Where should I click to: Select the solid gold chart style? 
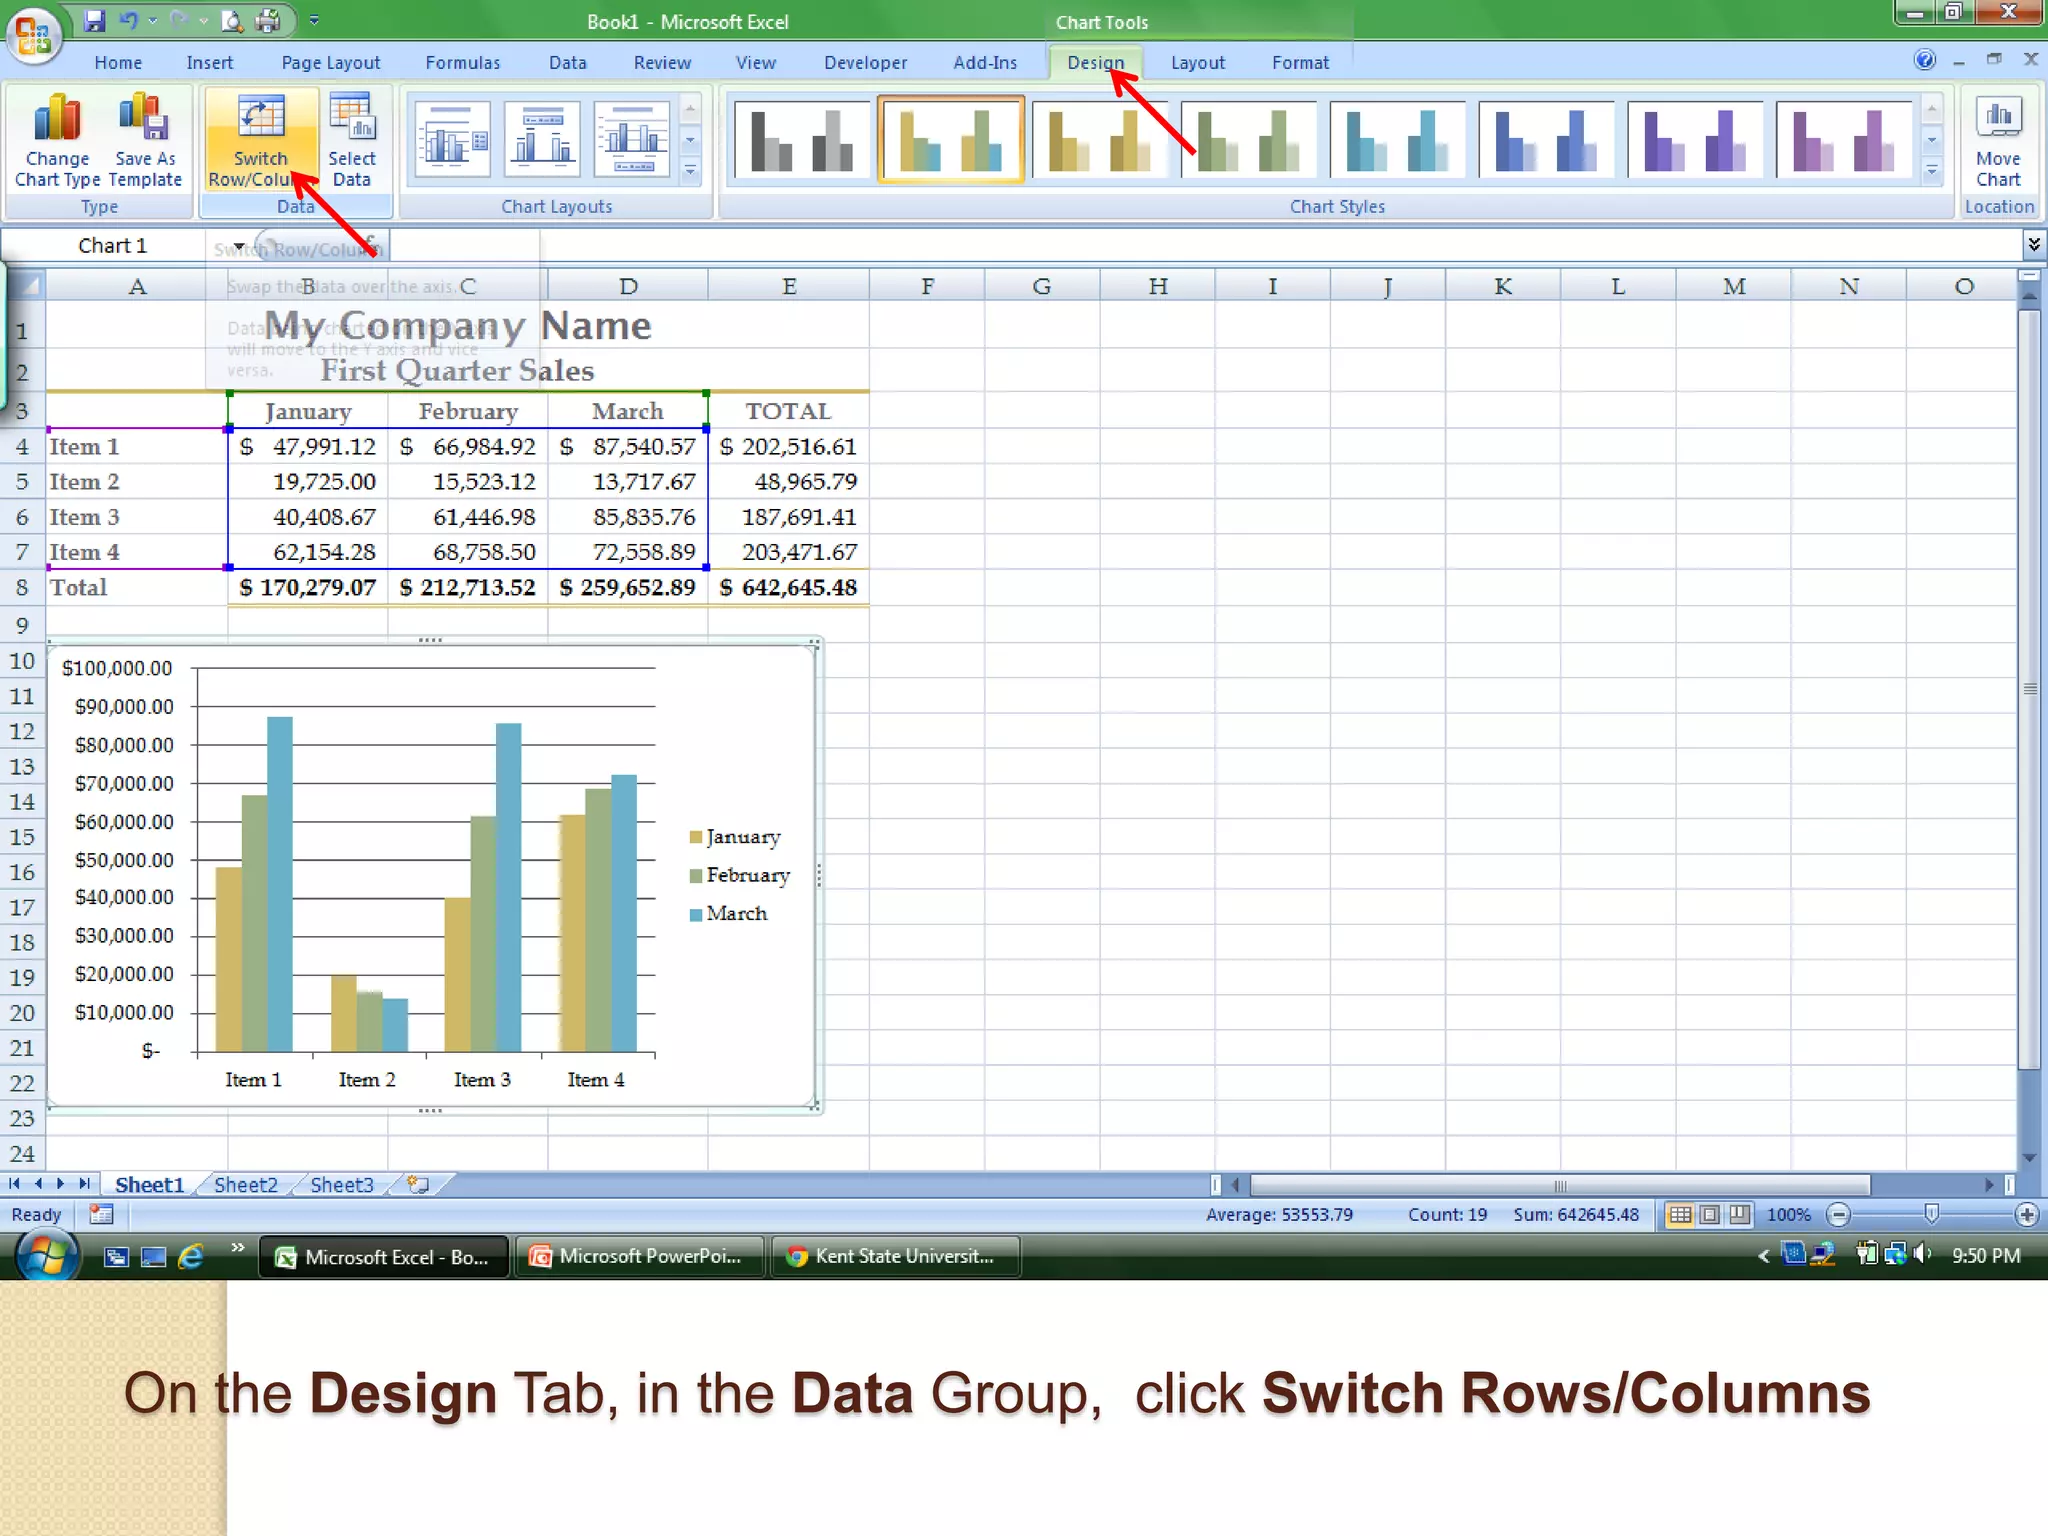click(x=1099, y=139)
